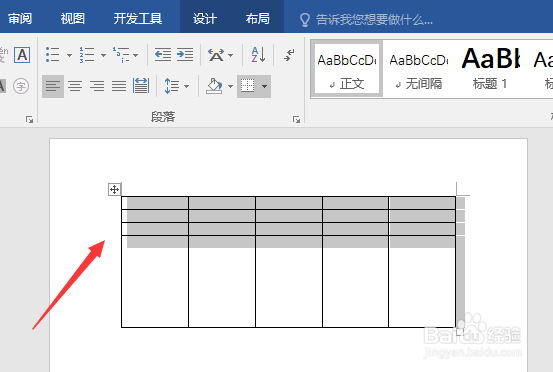553x372 pixels.
Task: Click the enclosed character 字 icon
Action: pyautogui.click(x=21, y=86)
